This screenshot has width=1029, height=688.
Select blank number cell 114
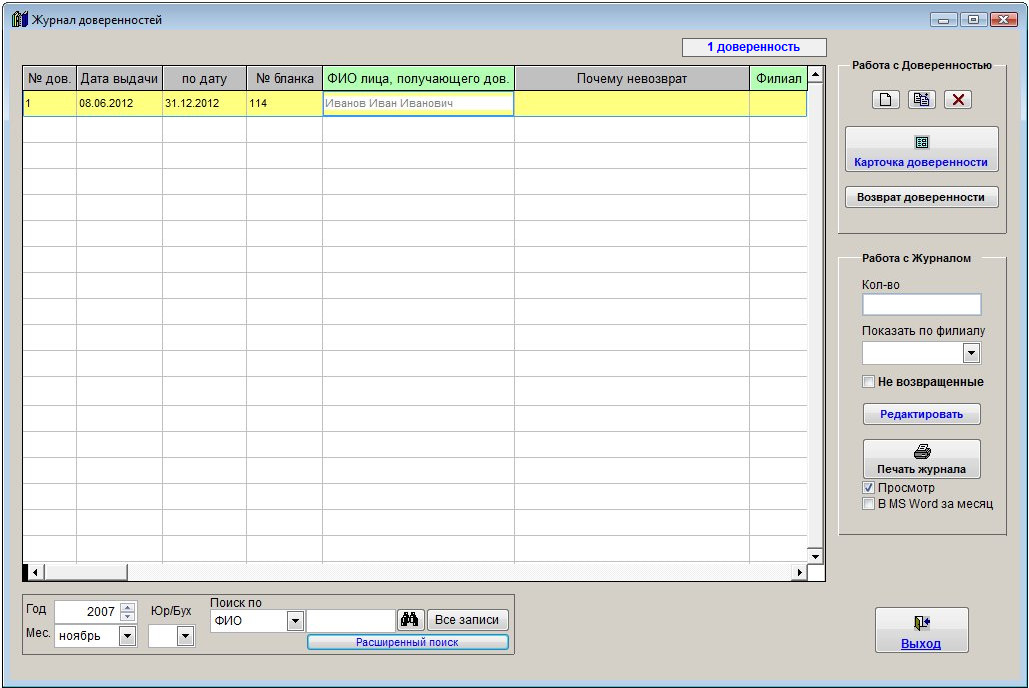[285, 104]
